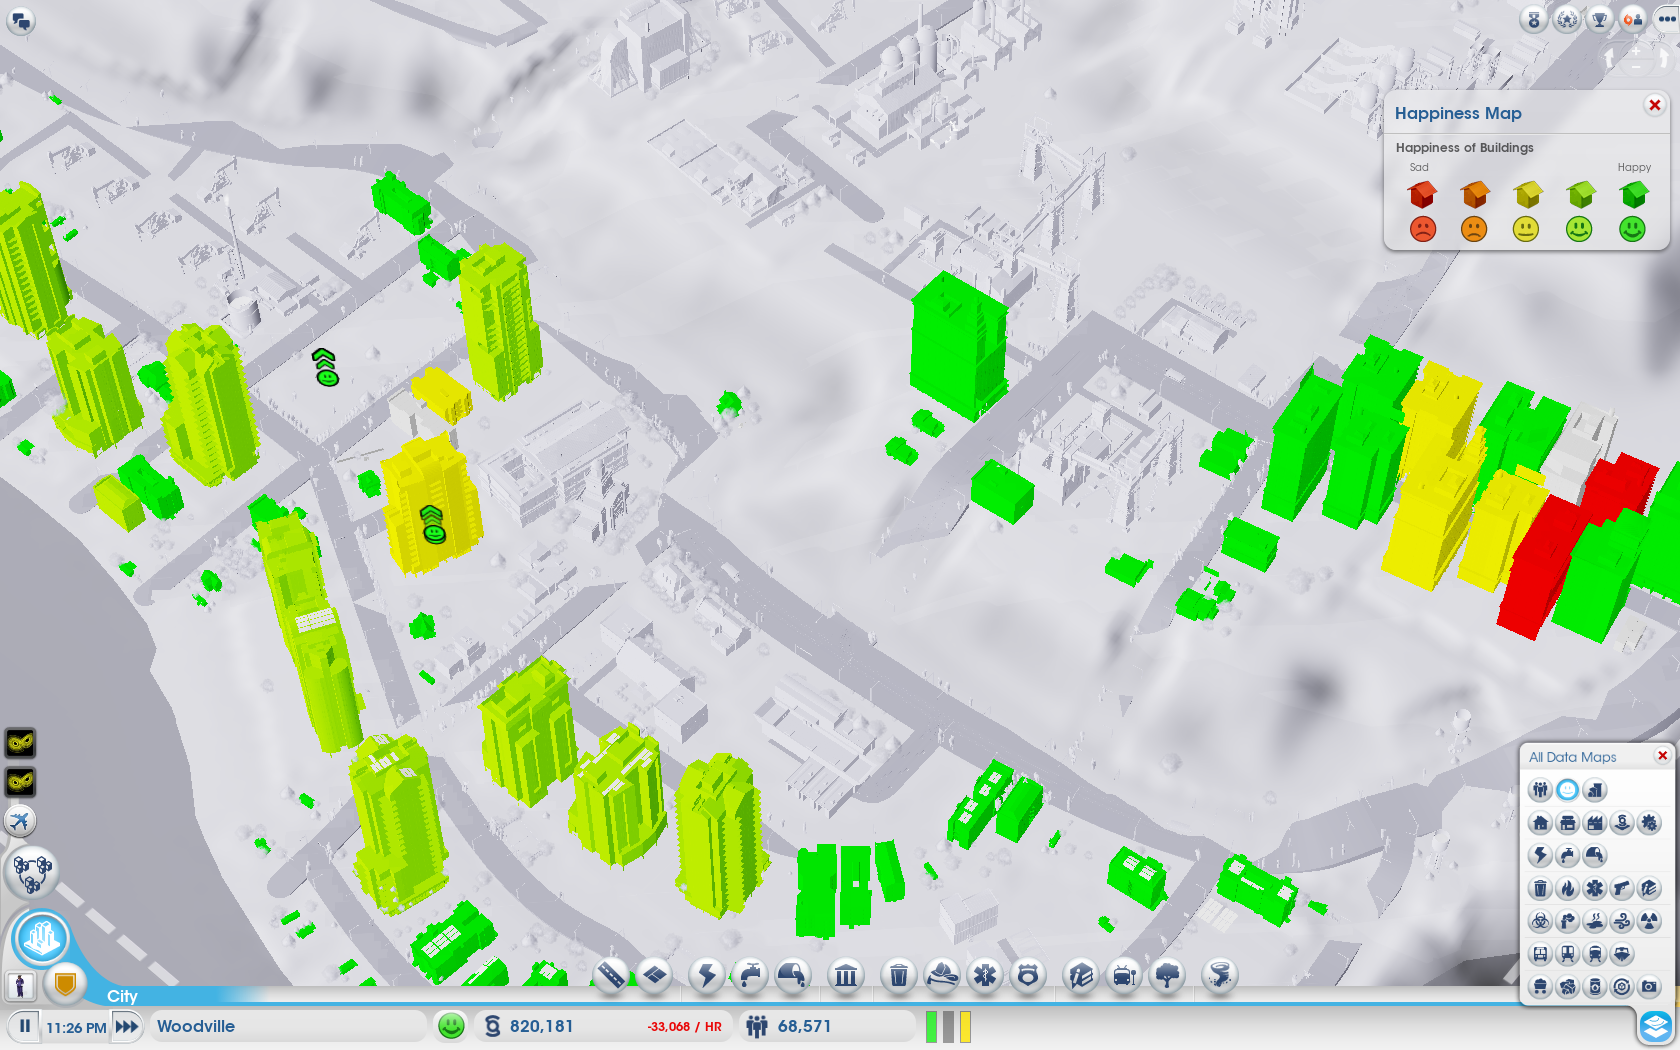Toggle the Happiness data map button

coord(1567,790)
